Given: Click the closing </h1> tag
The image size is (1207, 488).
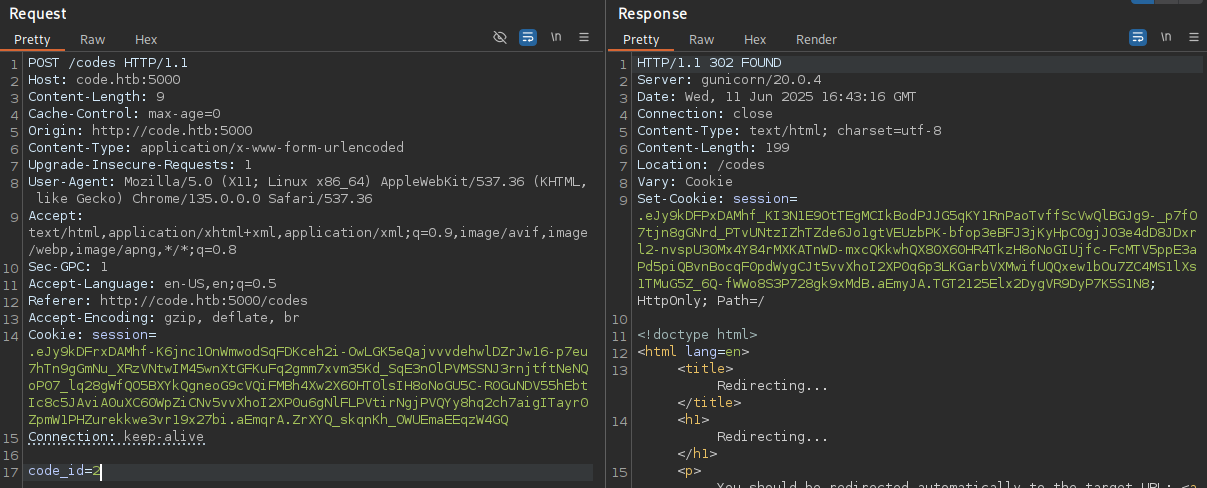Looking at the screenshot, I should tap(697, 454).
